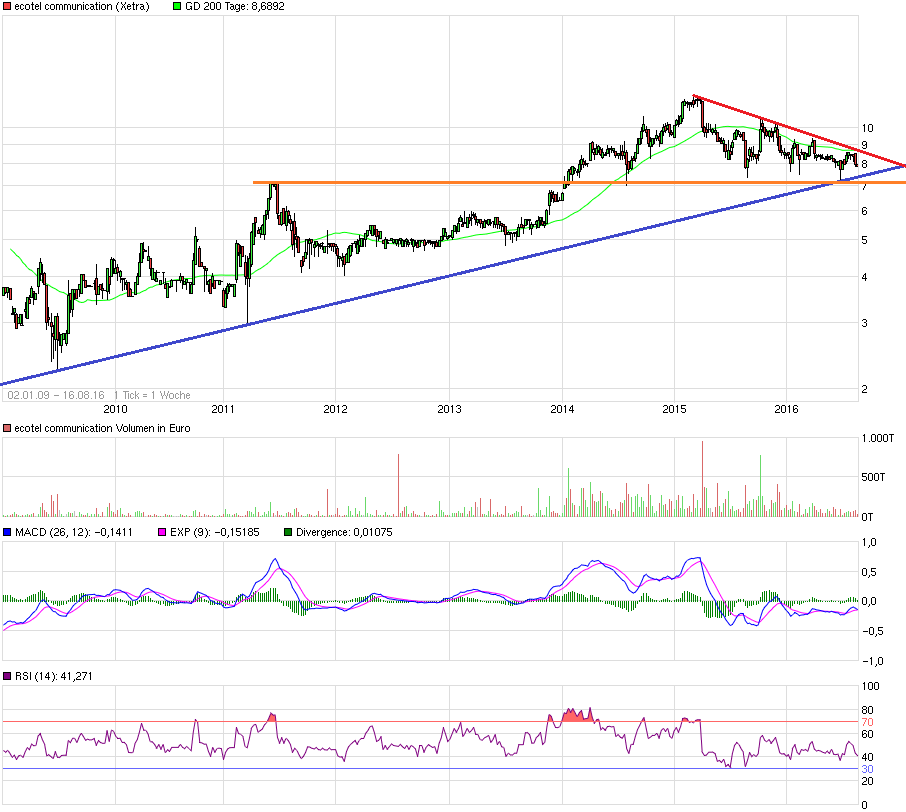Image resolution: width=906 pixels, height=812 pixels.
Task: Click the 'Divergence: 0,01075' label
Action: click(344, 532)
